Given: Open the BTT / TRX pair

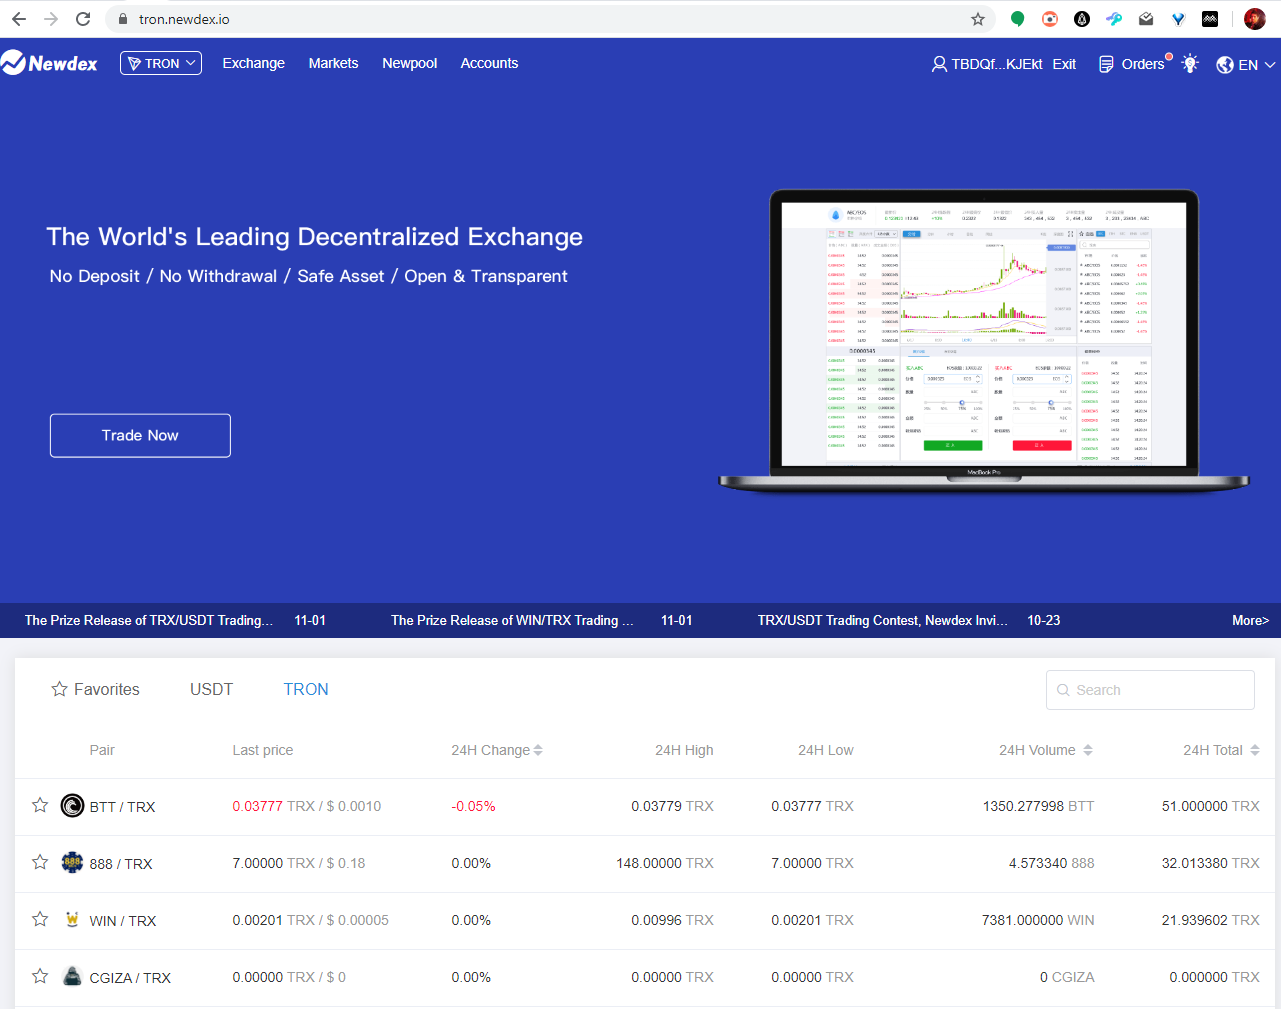Looking at the screenshot, I should pyautogui.click(x=122, y=807).
